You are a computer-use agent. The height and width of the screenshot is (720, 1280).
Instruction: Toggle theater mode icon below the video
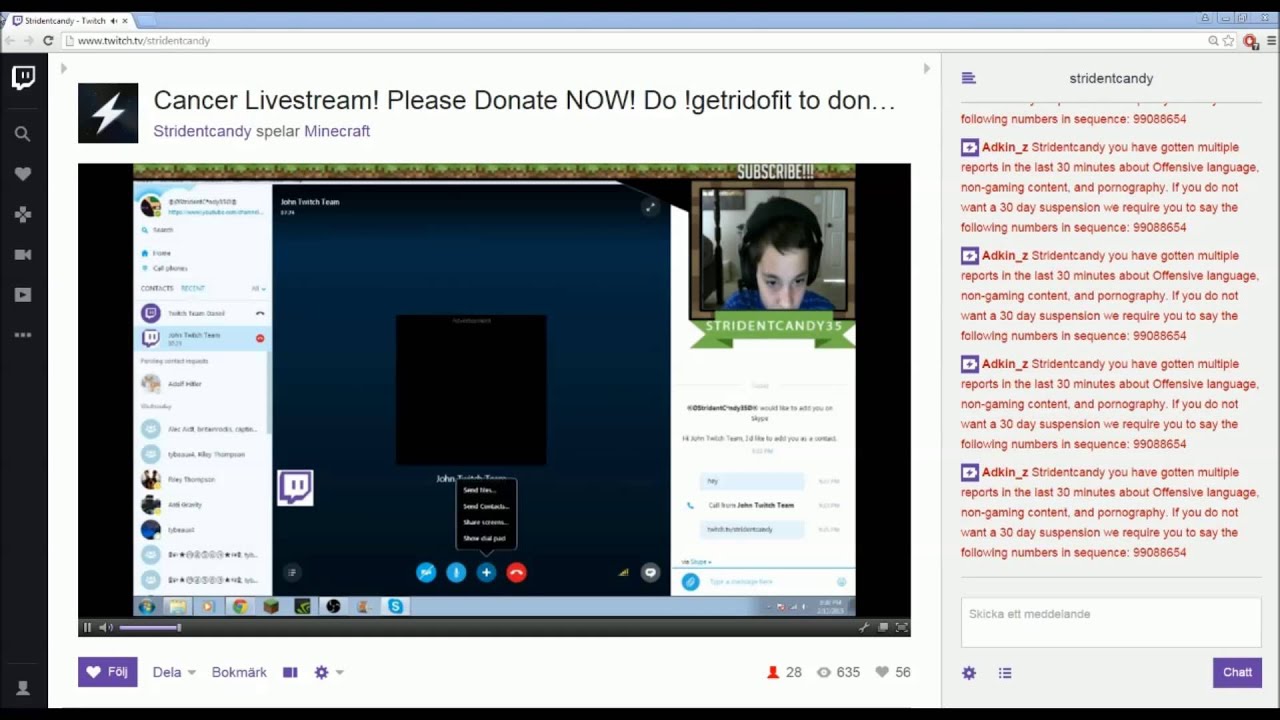click(x=290, y=672)
